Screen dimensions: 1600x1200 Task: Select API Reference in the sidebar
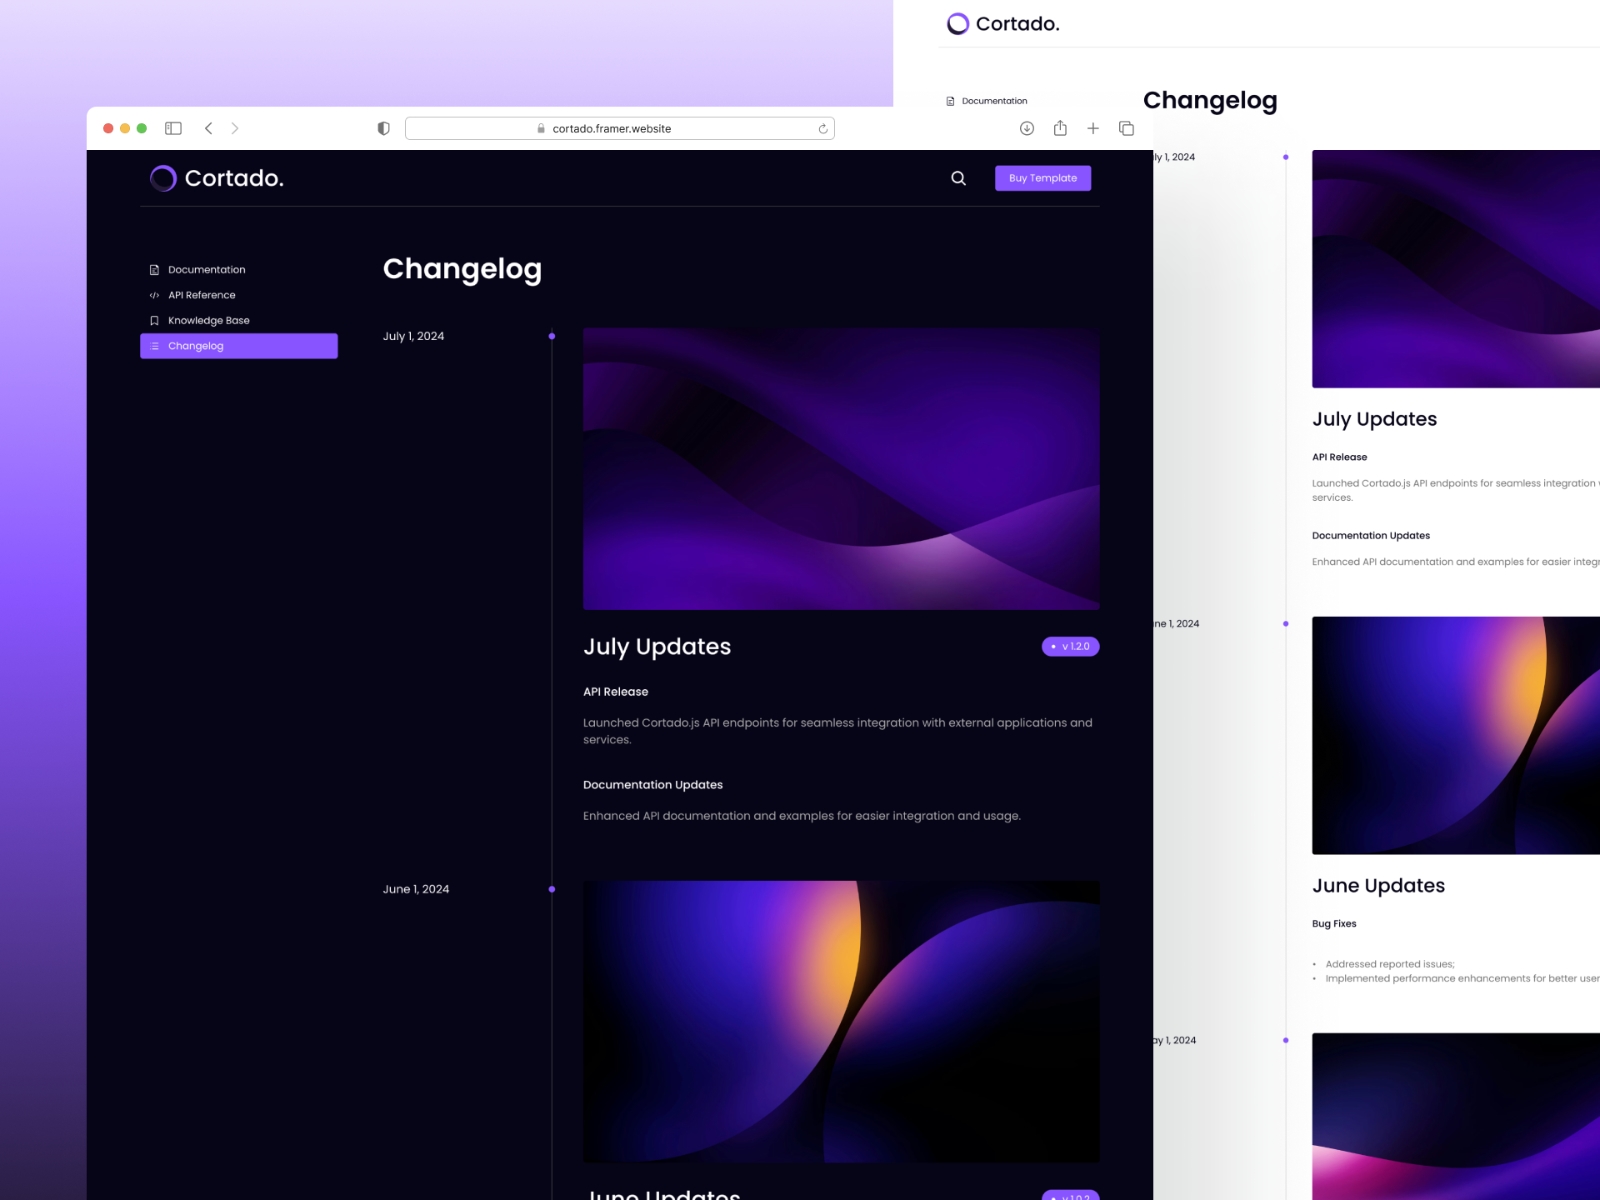[x=201, y=295]
